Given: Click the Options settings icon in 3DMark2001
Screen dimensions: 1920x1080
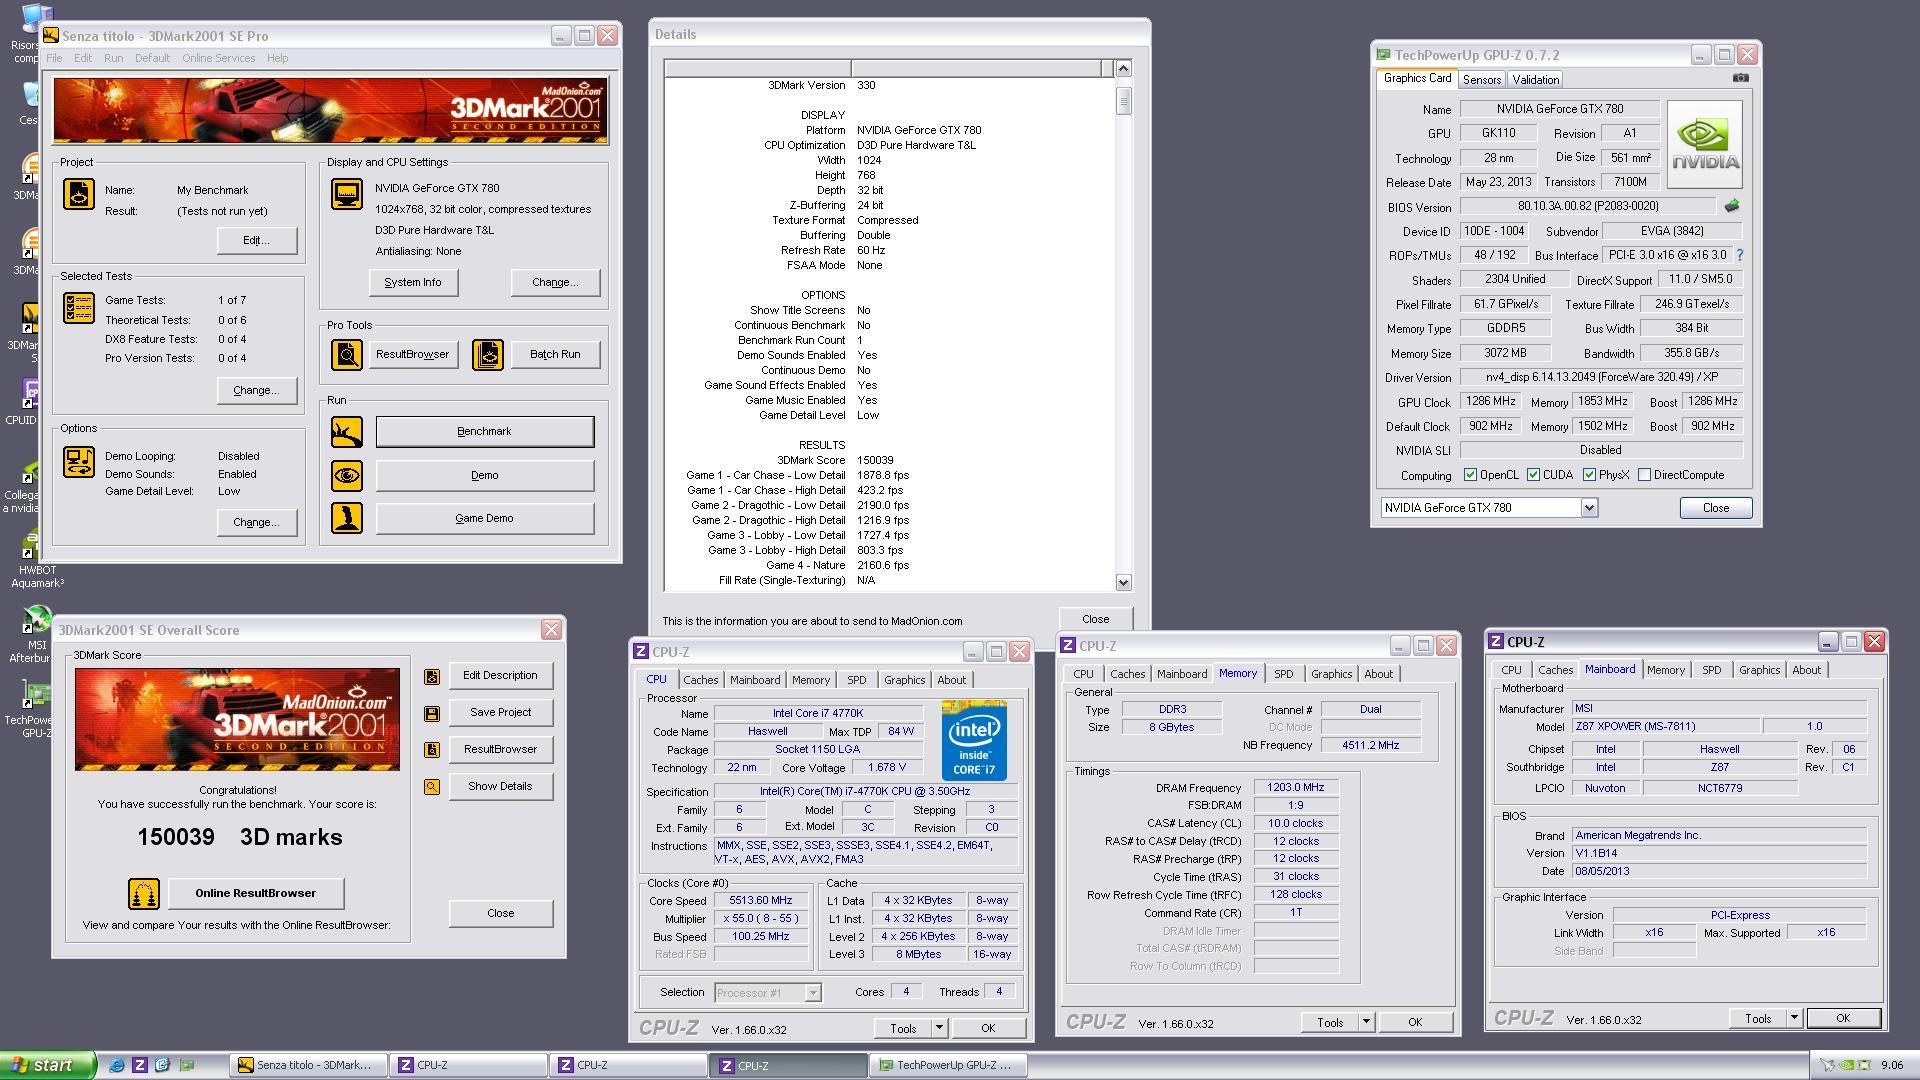Looking at the screenshot, I should 79,462.
